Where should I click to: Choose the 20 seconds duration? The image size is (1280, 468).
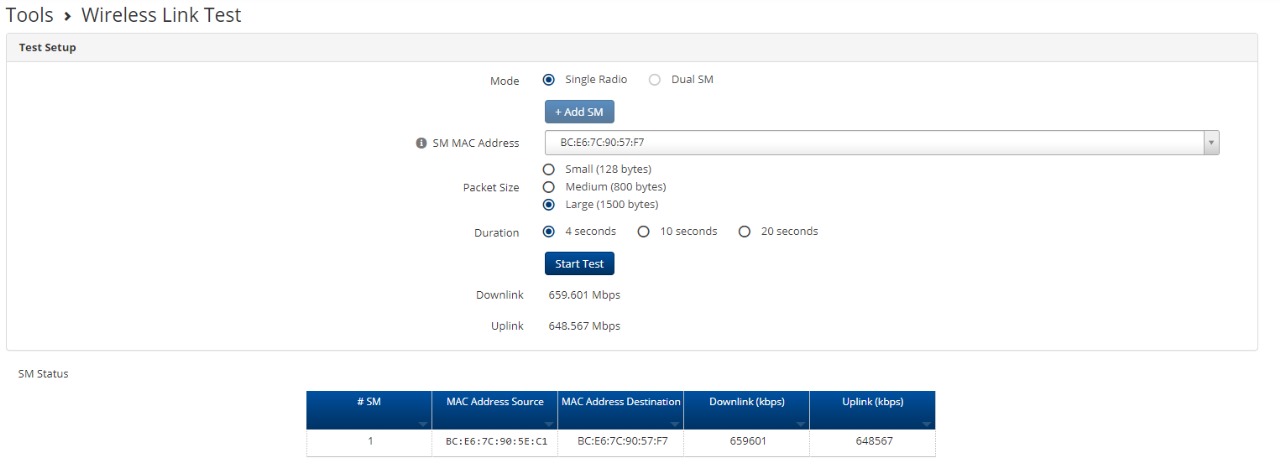pos(744,232)
